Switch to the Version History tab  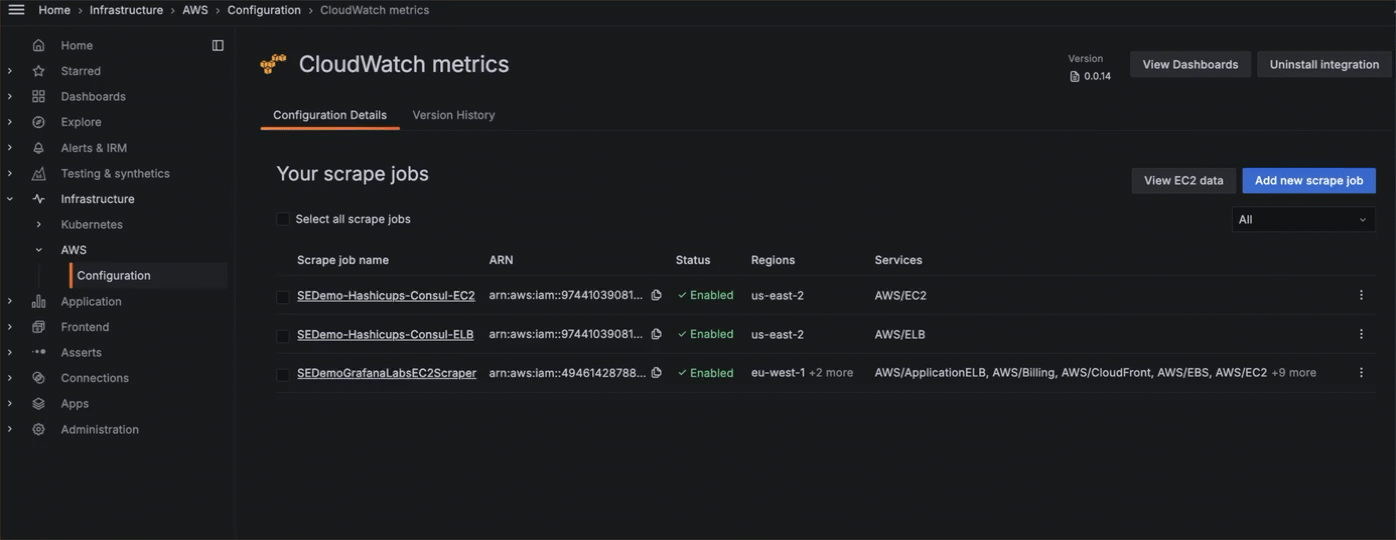click(453, 115)
